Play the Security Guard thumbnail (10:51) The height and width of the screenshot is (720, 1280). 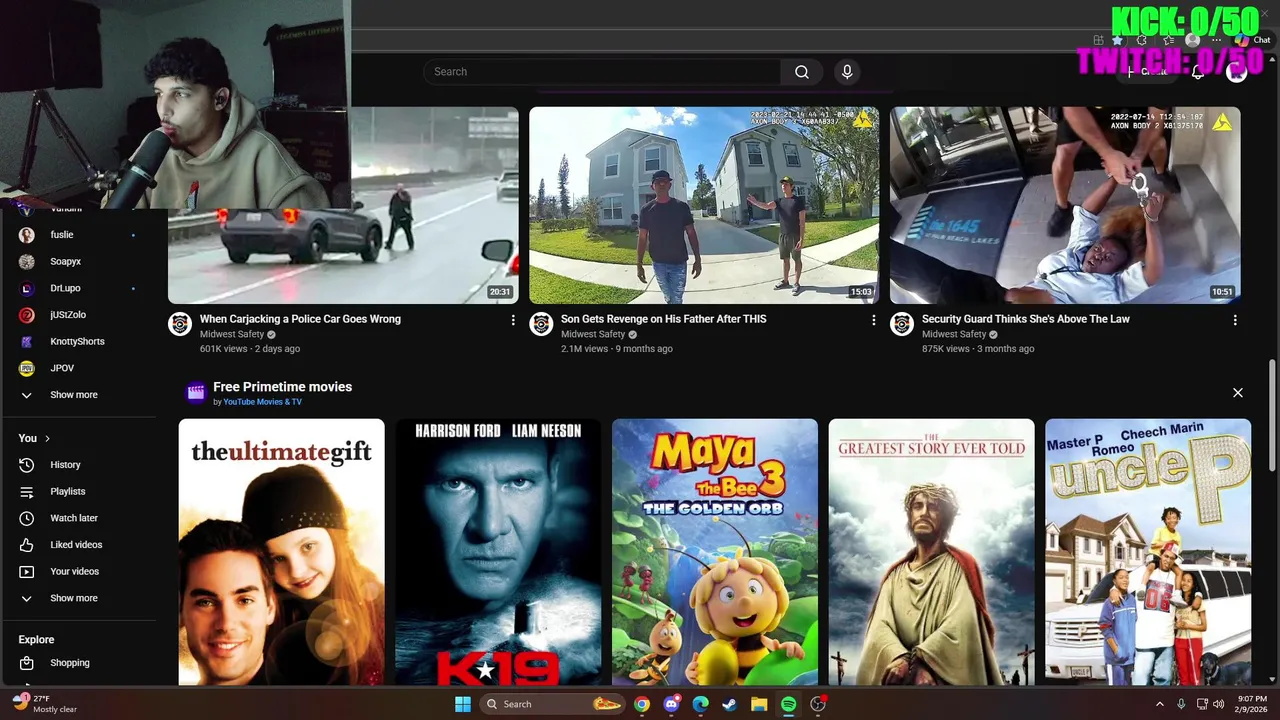(x=1065, y=205)
